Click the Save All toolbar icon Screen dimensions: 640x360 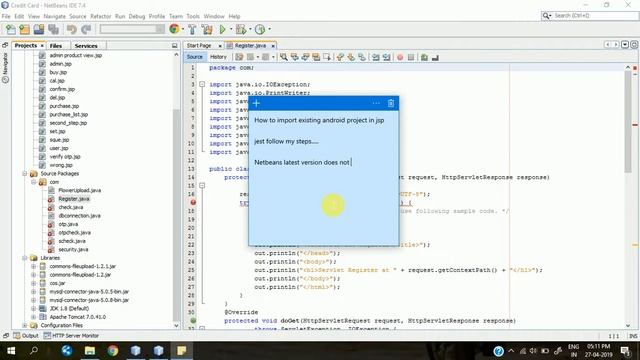tap(53, 29)
